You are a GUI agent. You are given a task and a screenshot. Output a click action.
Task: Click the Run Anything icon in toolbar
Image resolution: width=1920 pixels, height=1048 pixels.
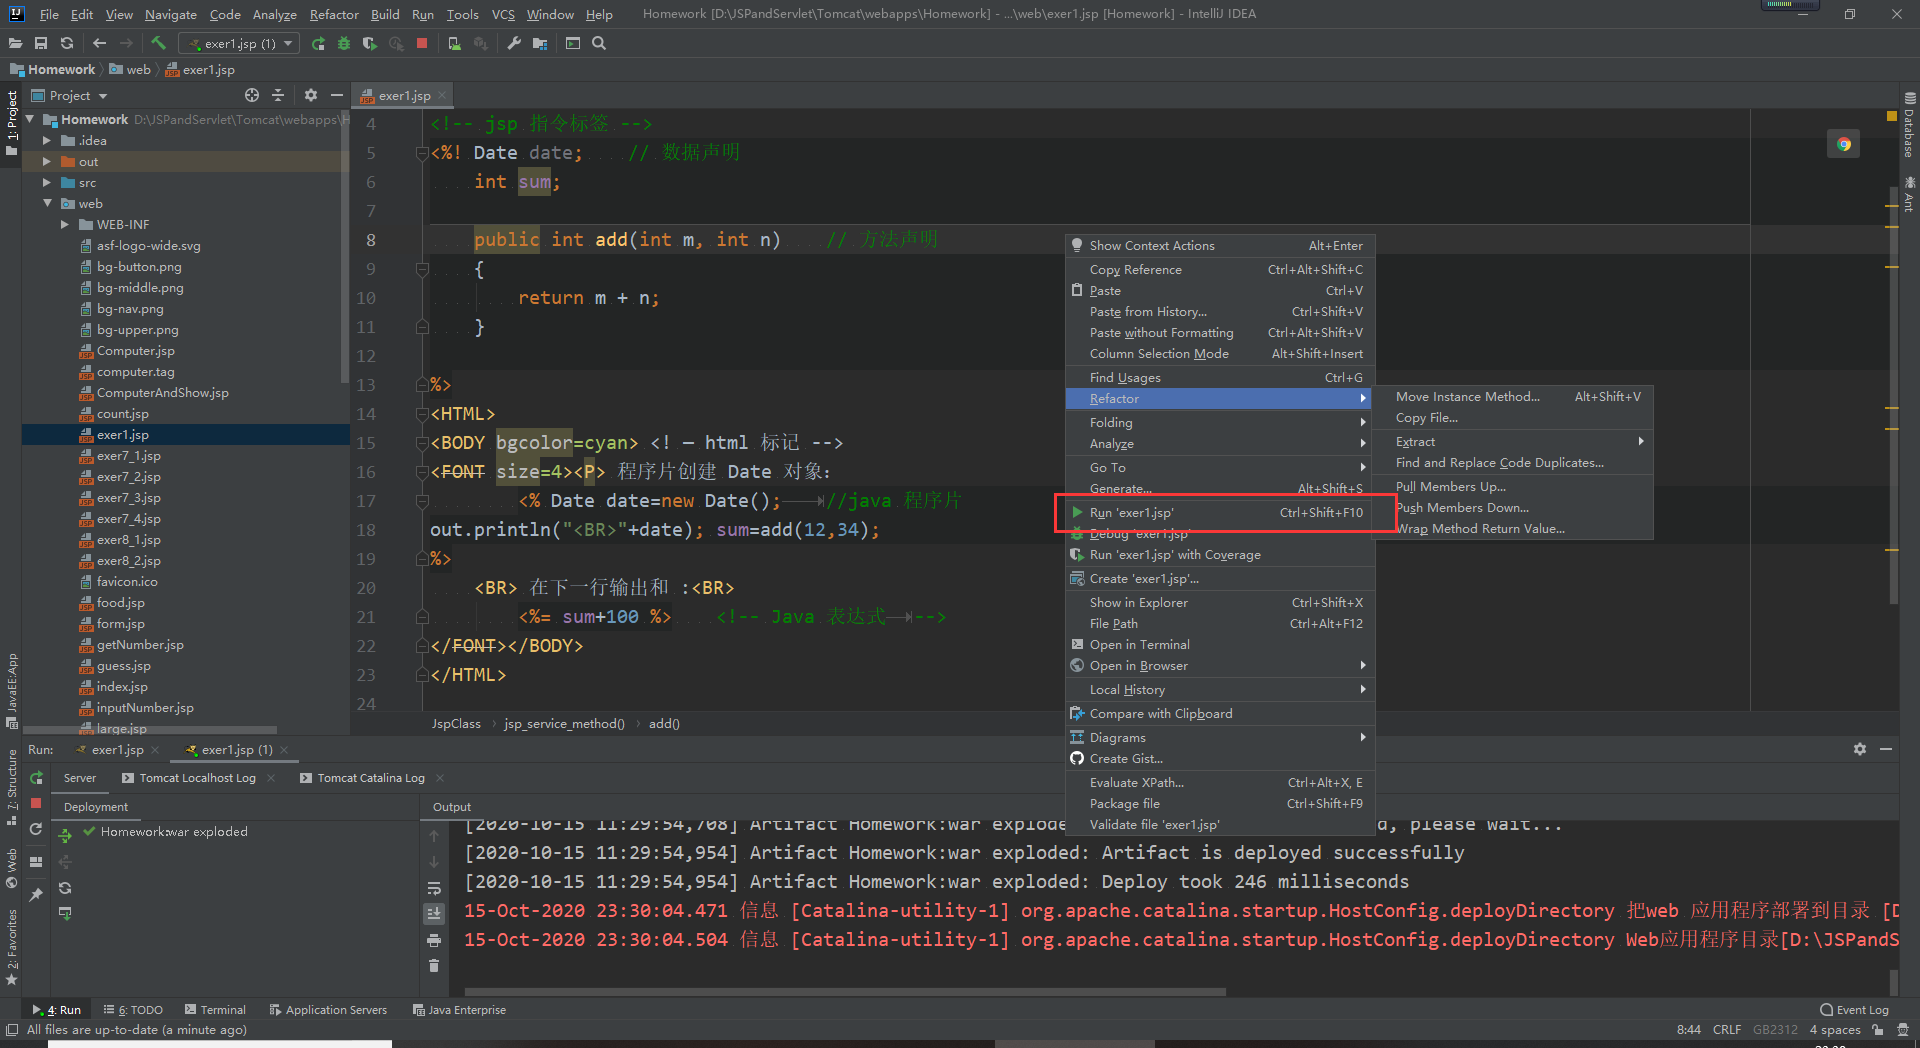573,43
